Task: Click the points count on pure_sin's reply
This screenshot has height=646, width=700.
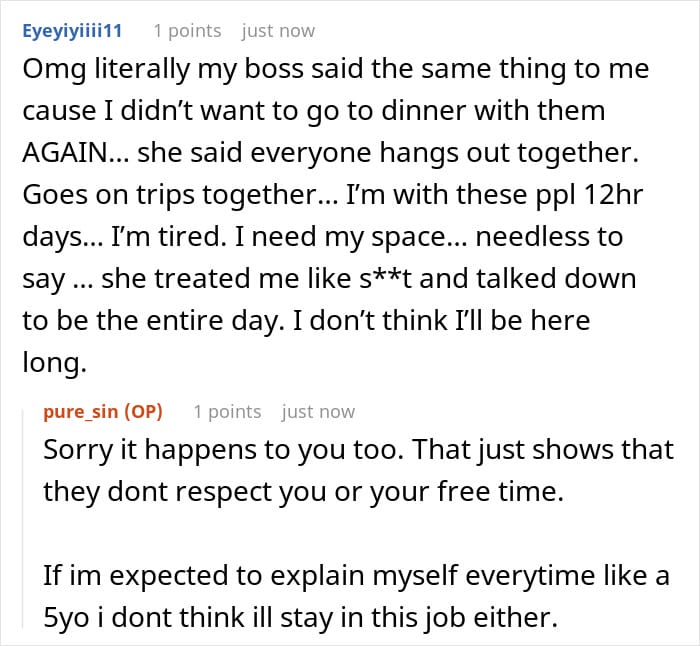Action: point(227,411)
